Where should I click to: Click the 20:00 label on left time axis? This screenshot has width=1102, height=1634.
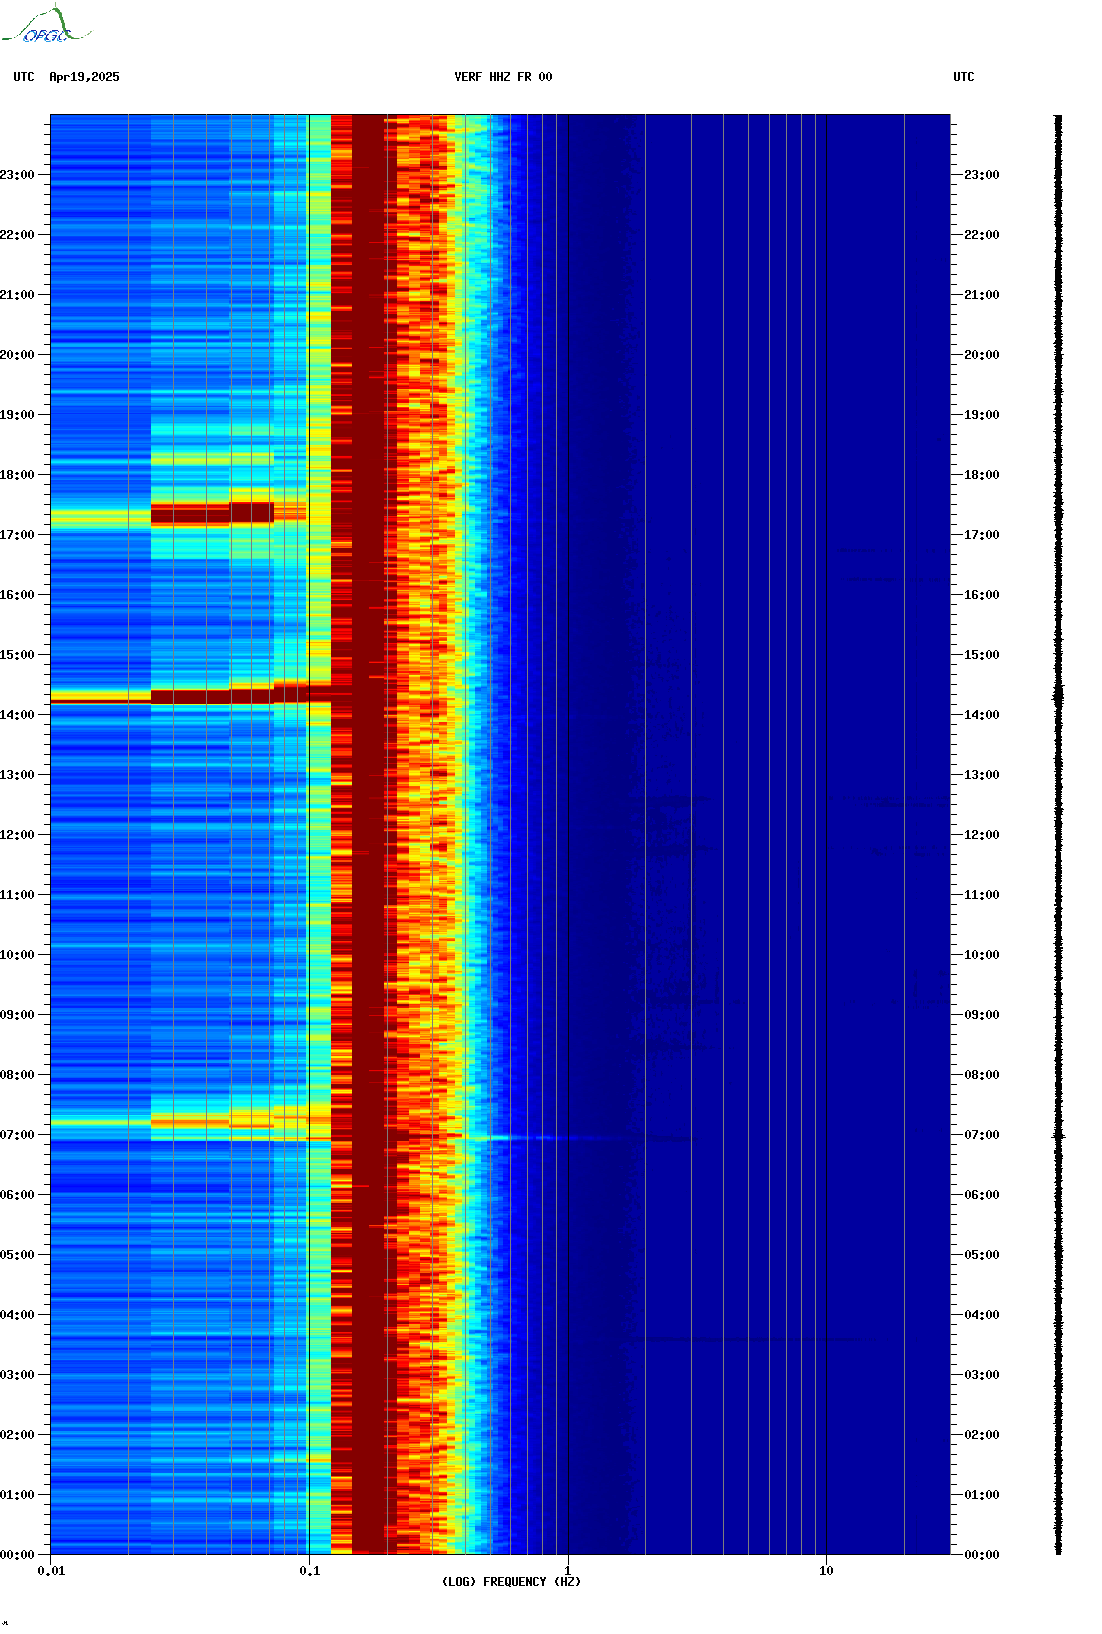click(x=17, y=355)
